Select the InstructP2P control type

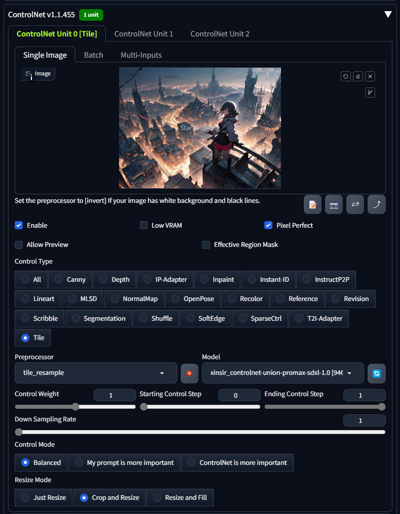pyautogui.click(x=326, y=279)
